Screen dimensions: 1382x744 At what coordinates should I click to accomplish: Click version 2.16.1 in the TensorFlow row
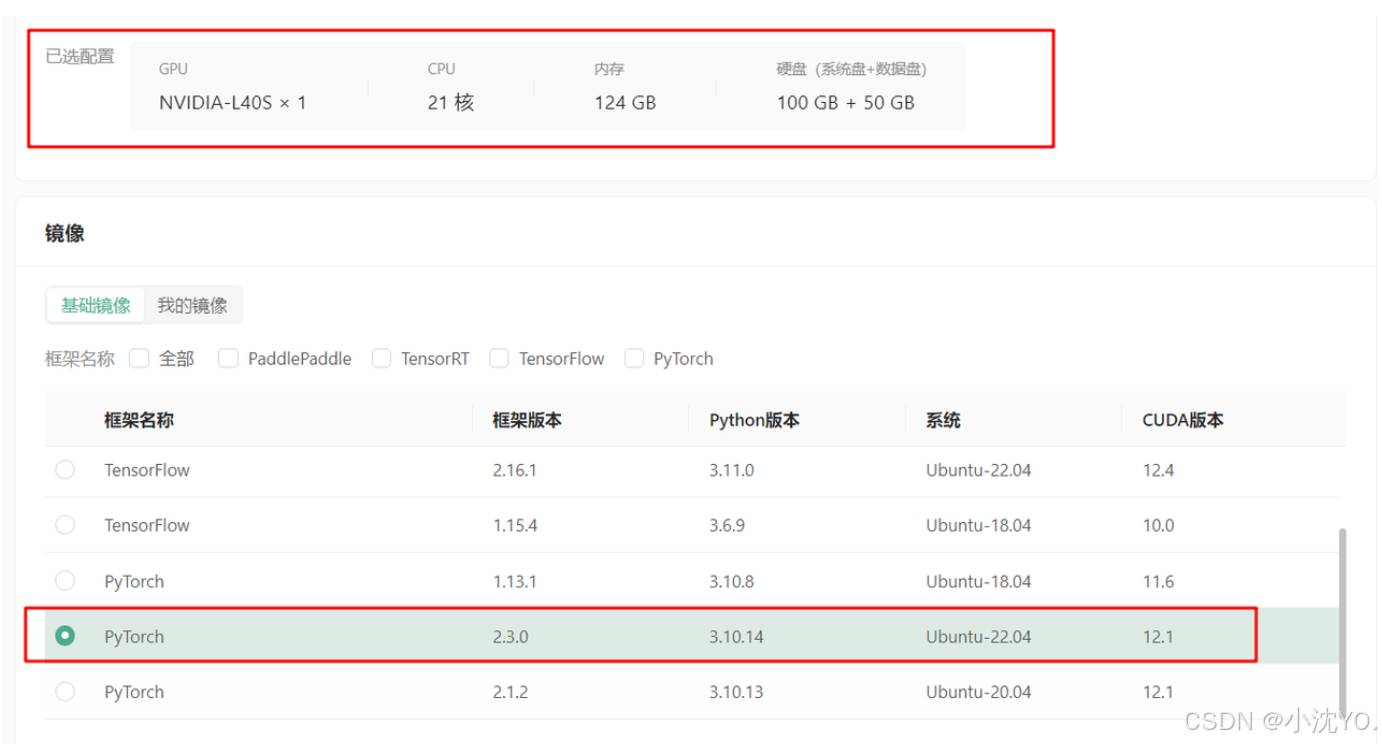click(515, 470)
